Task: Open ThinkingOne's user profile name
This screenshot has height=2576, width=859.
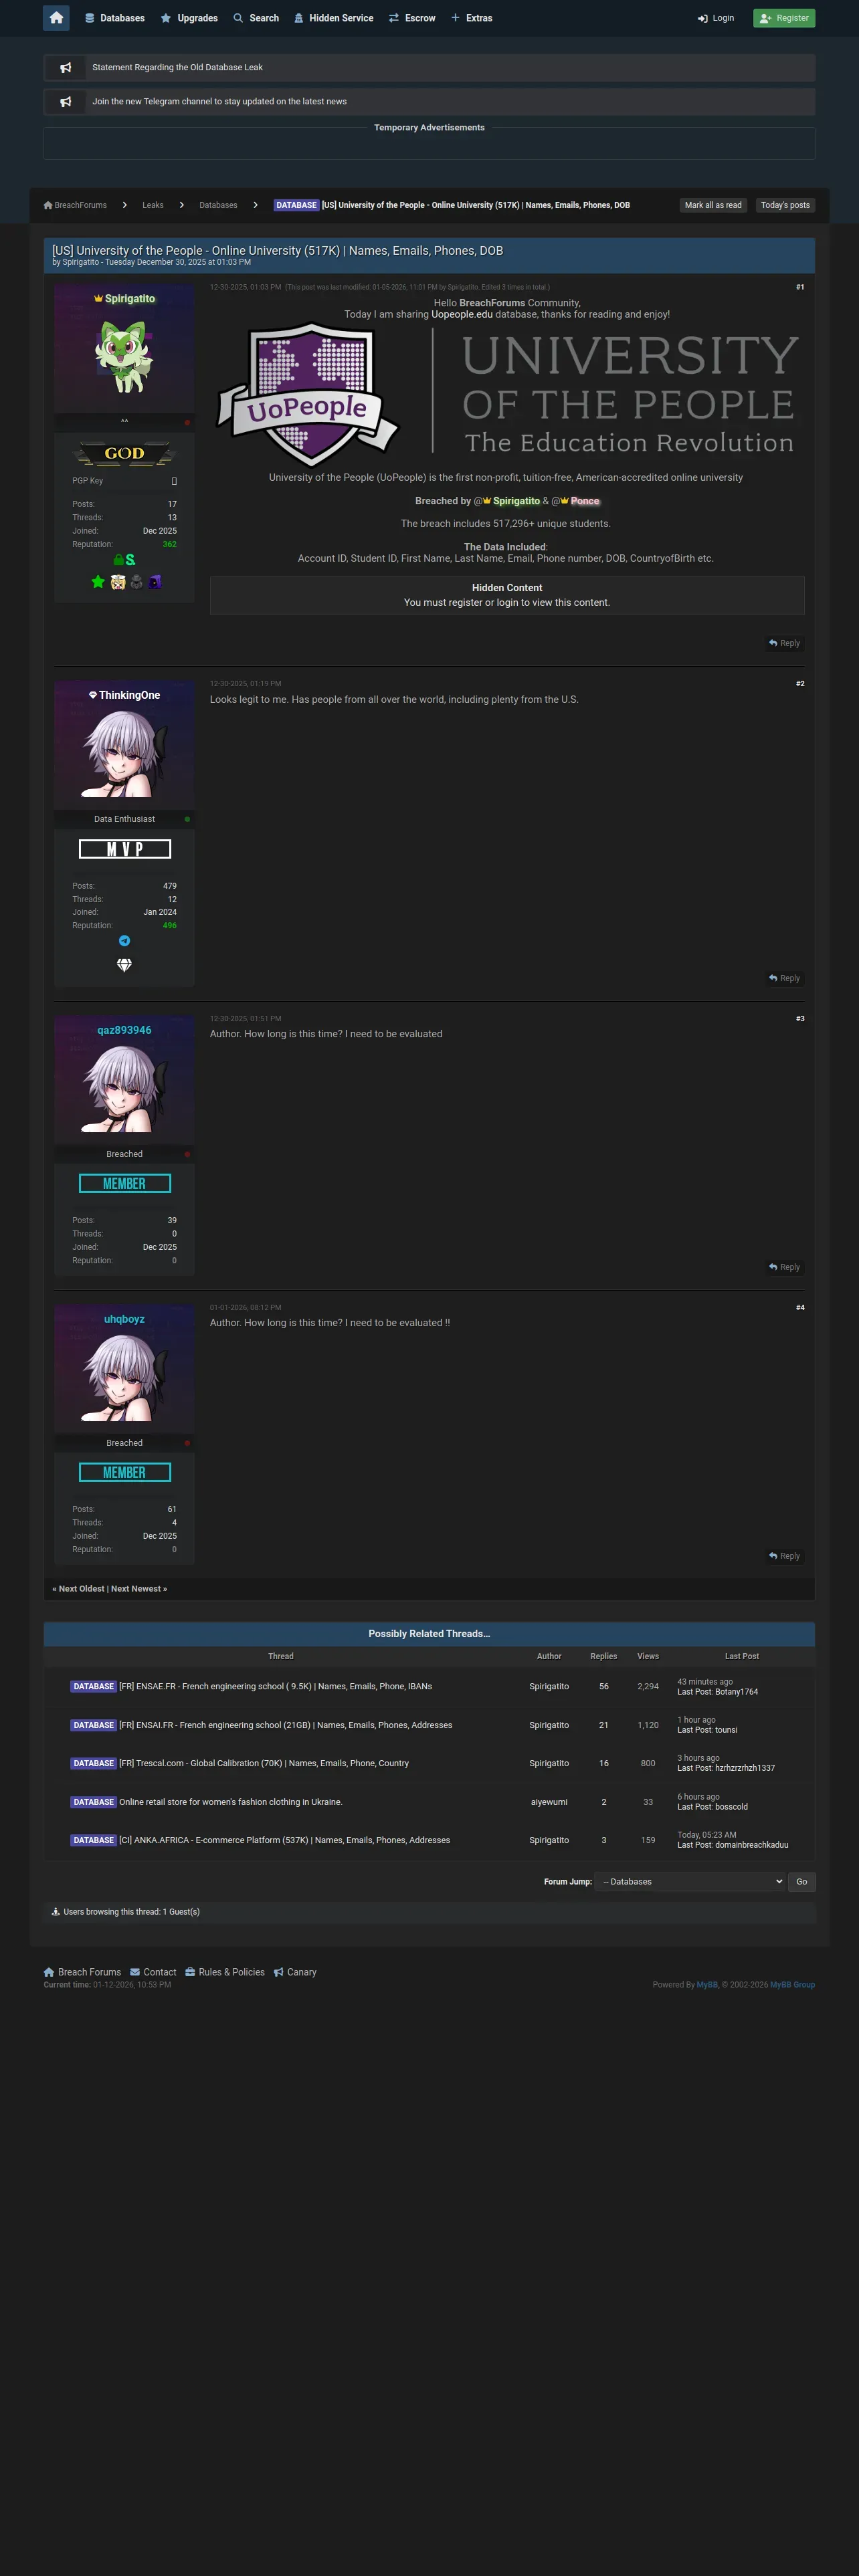Action: click(129, 695)
